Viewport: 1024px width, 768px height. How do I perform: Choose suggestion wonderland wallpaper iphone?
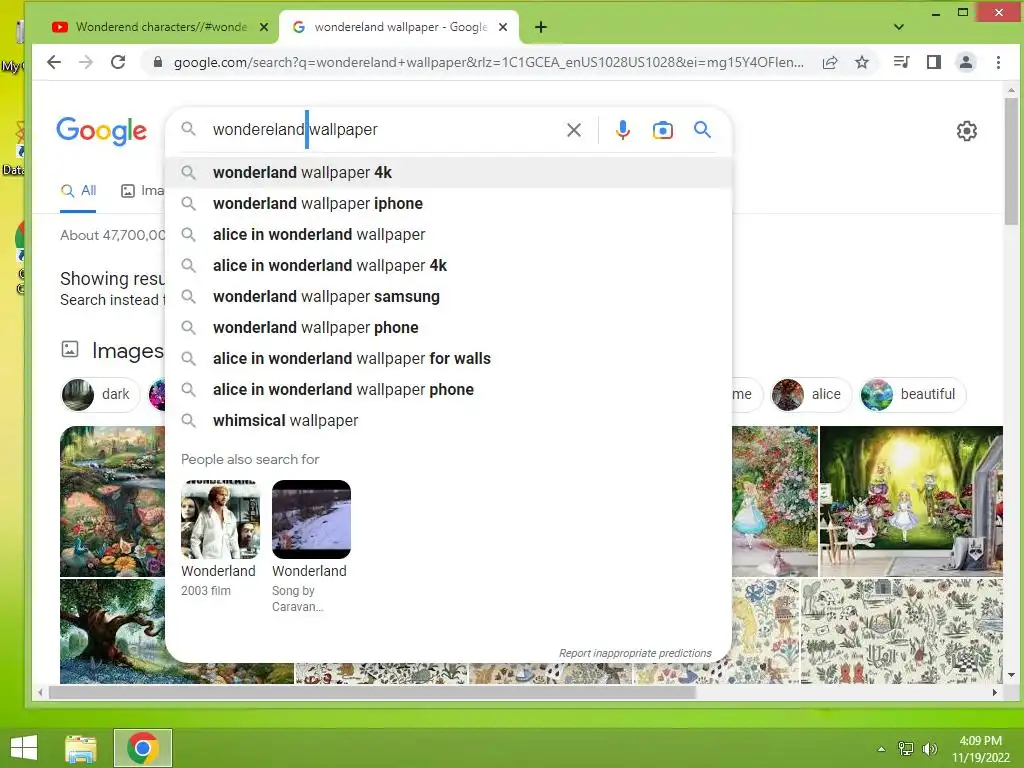pos(449,204)
